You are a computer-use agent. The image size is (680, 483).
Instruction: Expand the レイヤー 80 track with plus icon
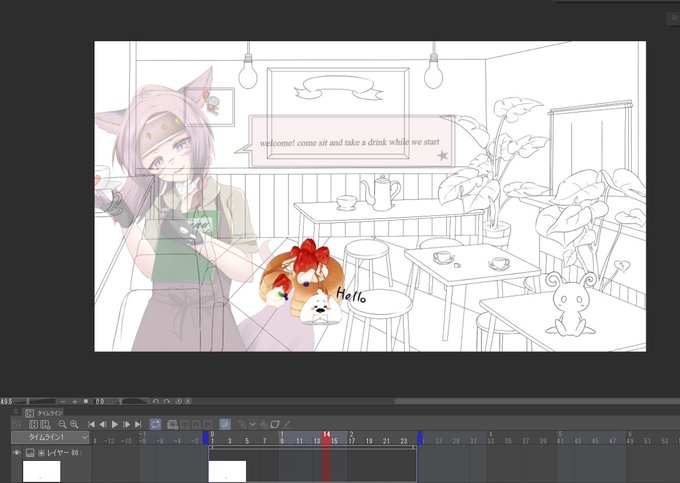[x=41, y=453]
